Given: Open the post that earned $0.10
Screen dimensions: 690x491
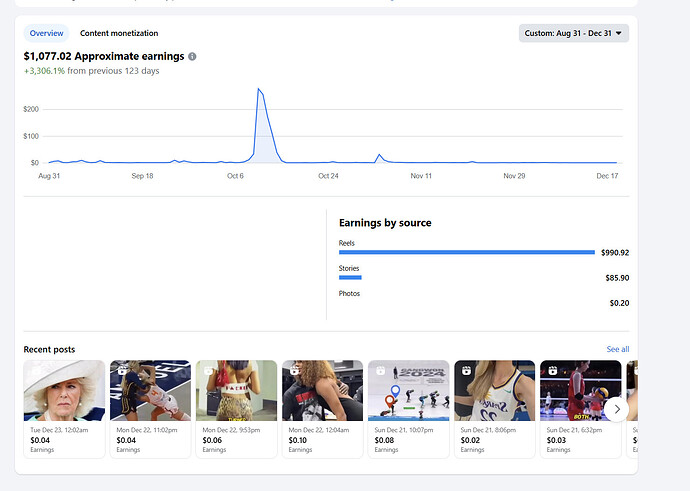Looking at the screenshot, I should coord(322,390).
